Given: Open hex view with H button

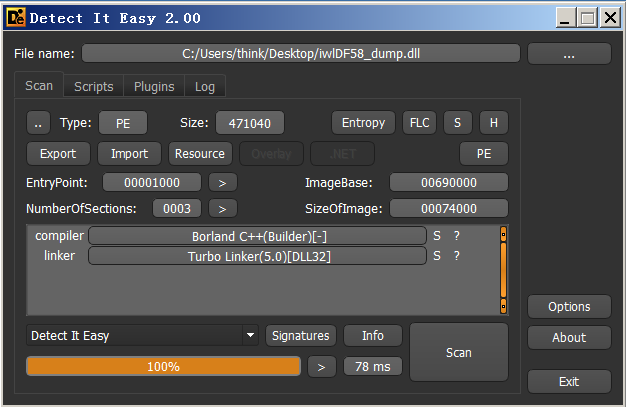Looking at the screenshot, I should (x=494, y=123).
